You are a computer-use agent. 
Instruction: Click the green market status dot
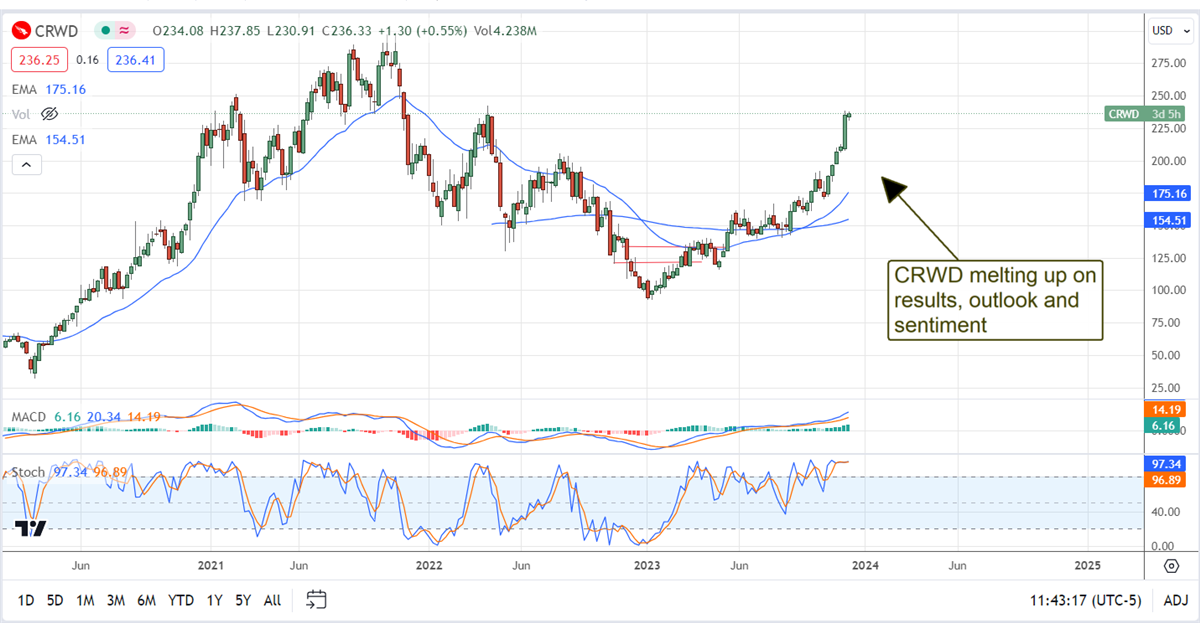tap(105, 31)
